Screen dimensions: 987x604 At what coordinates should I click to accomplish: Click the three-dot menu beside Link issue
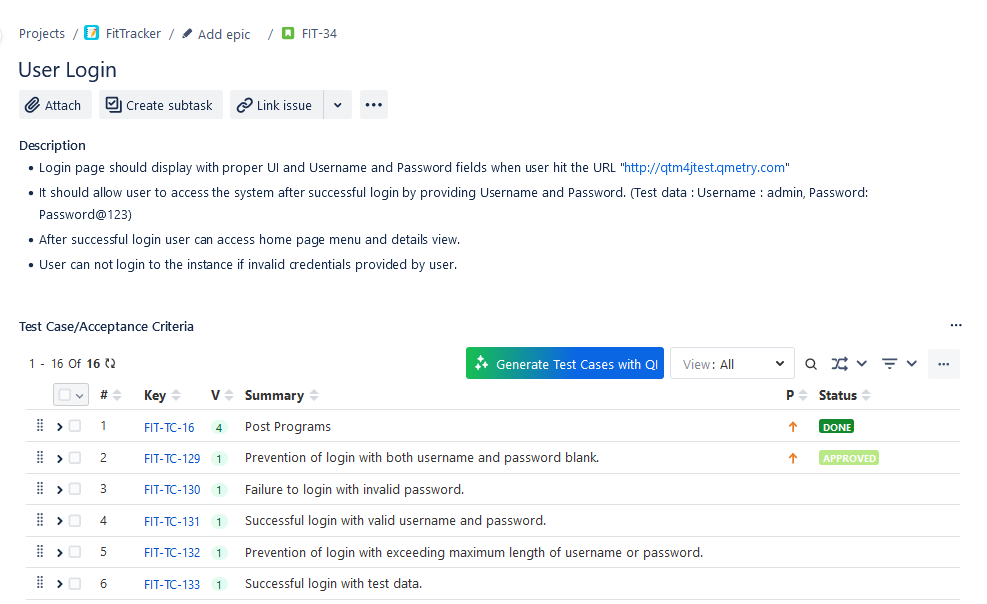(x=373, y=105)
